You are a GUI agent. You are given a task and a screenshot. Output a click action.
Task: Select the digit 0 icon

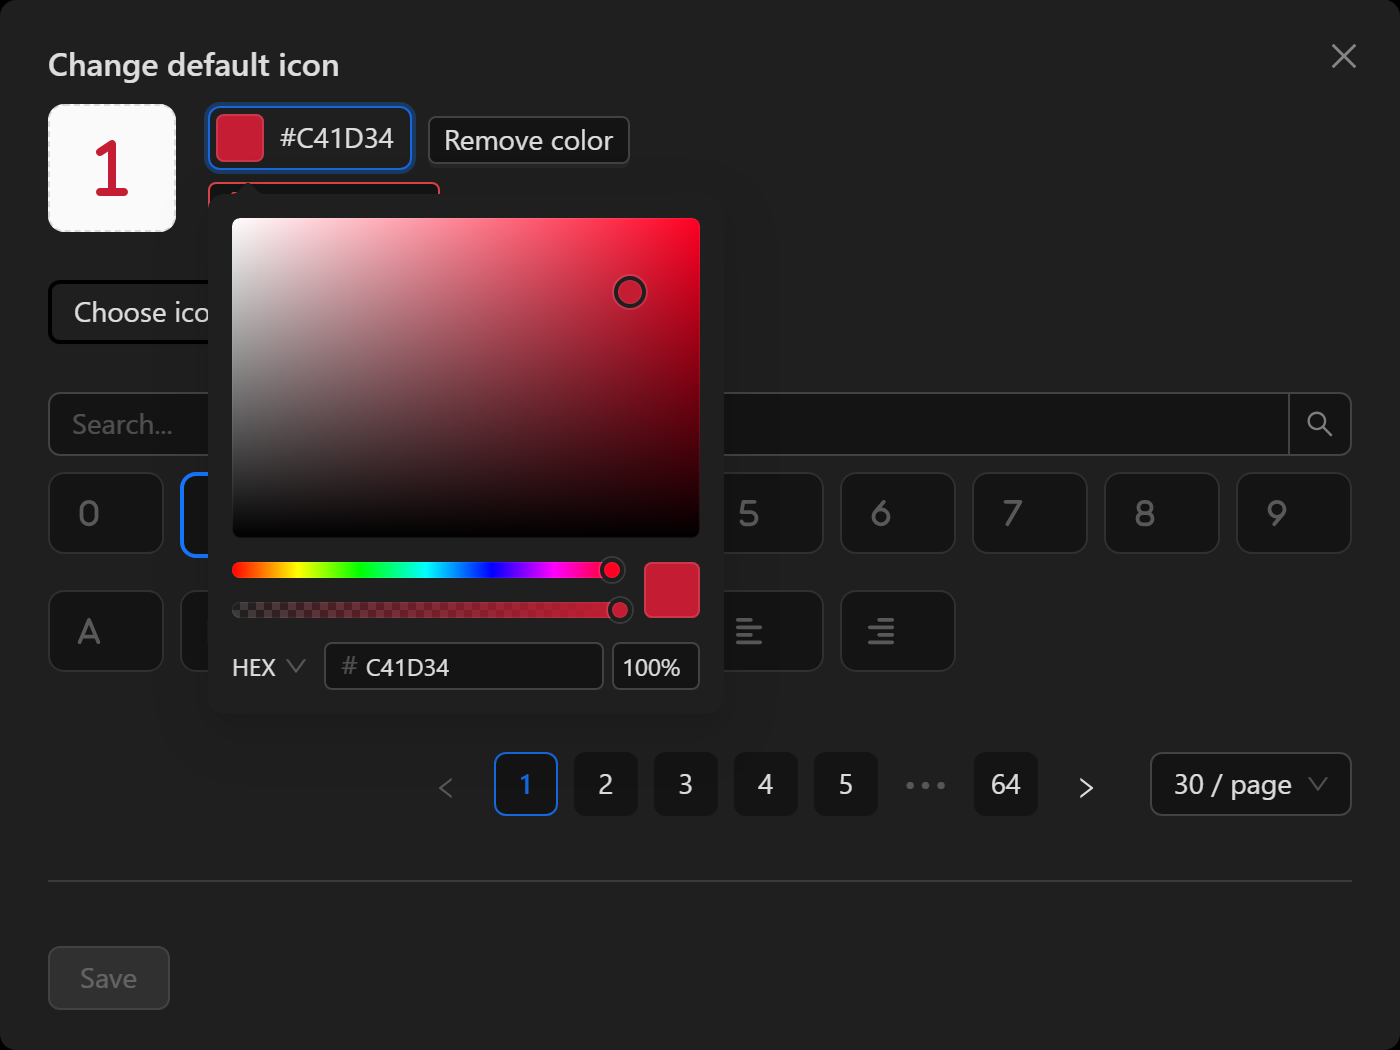[x=106, y=513]
